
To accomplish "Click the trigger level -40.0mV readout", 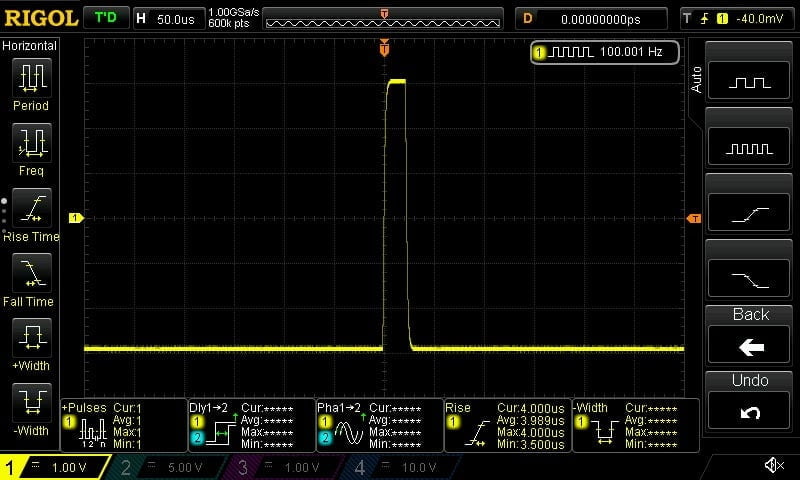I will pyautogui.click(x=759, y=19).
